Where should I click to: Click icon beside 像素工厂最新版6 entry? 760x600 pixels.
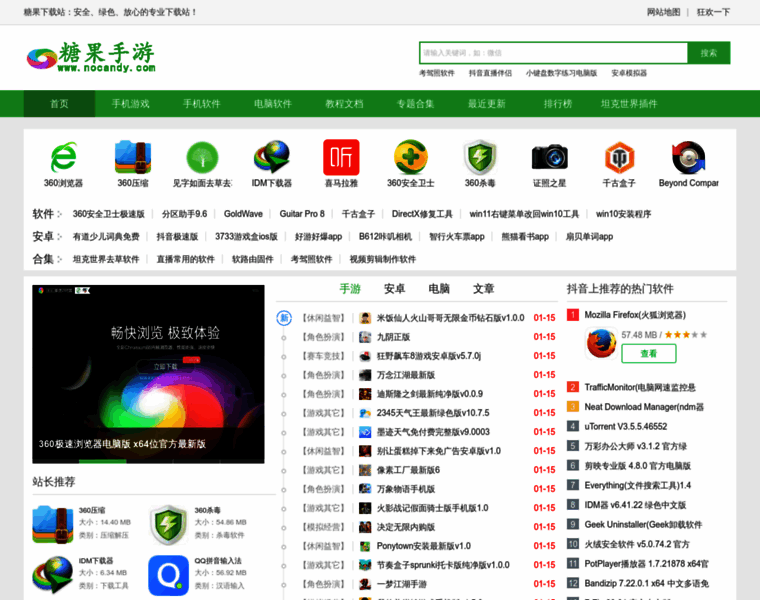tap(365, 470)
